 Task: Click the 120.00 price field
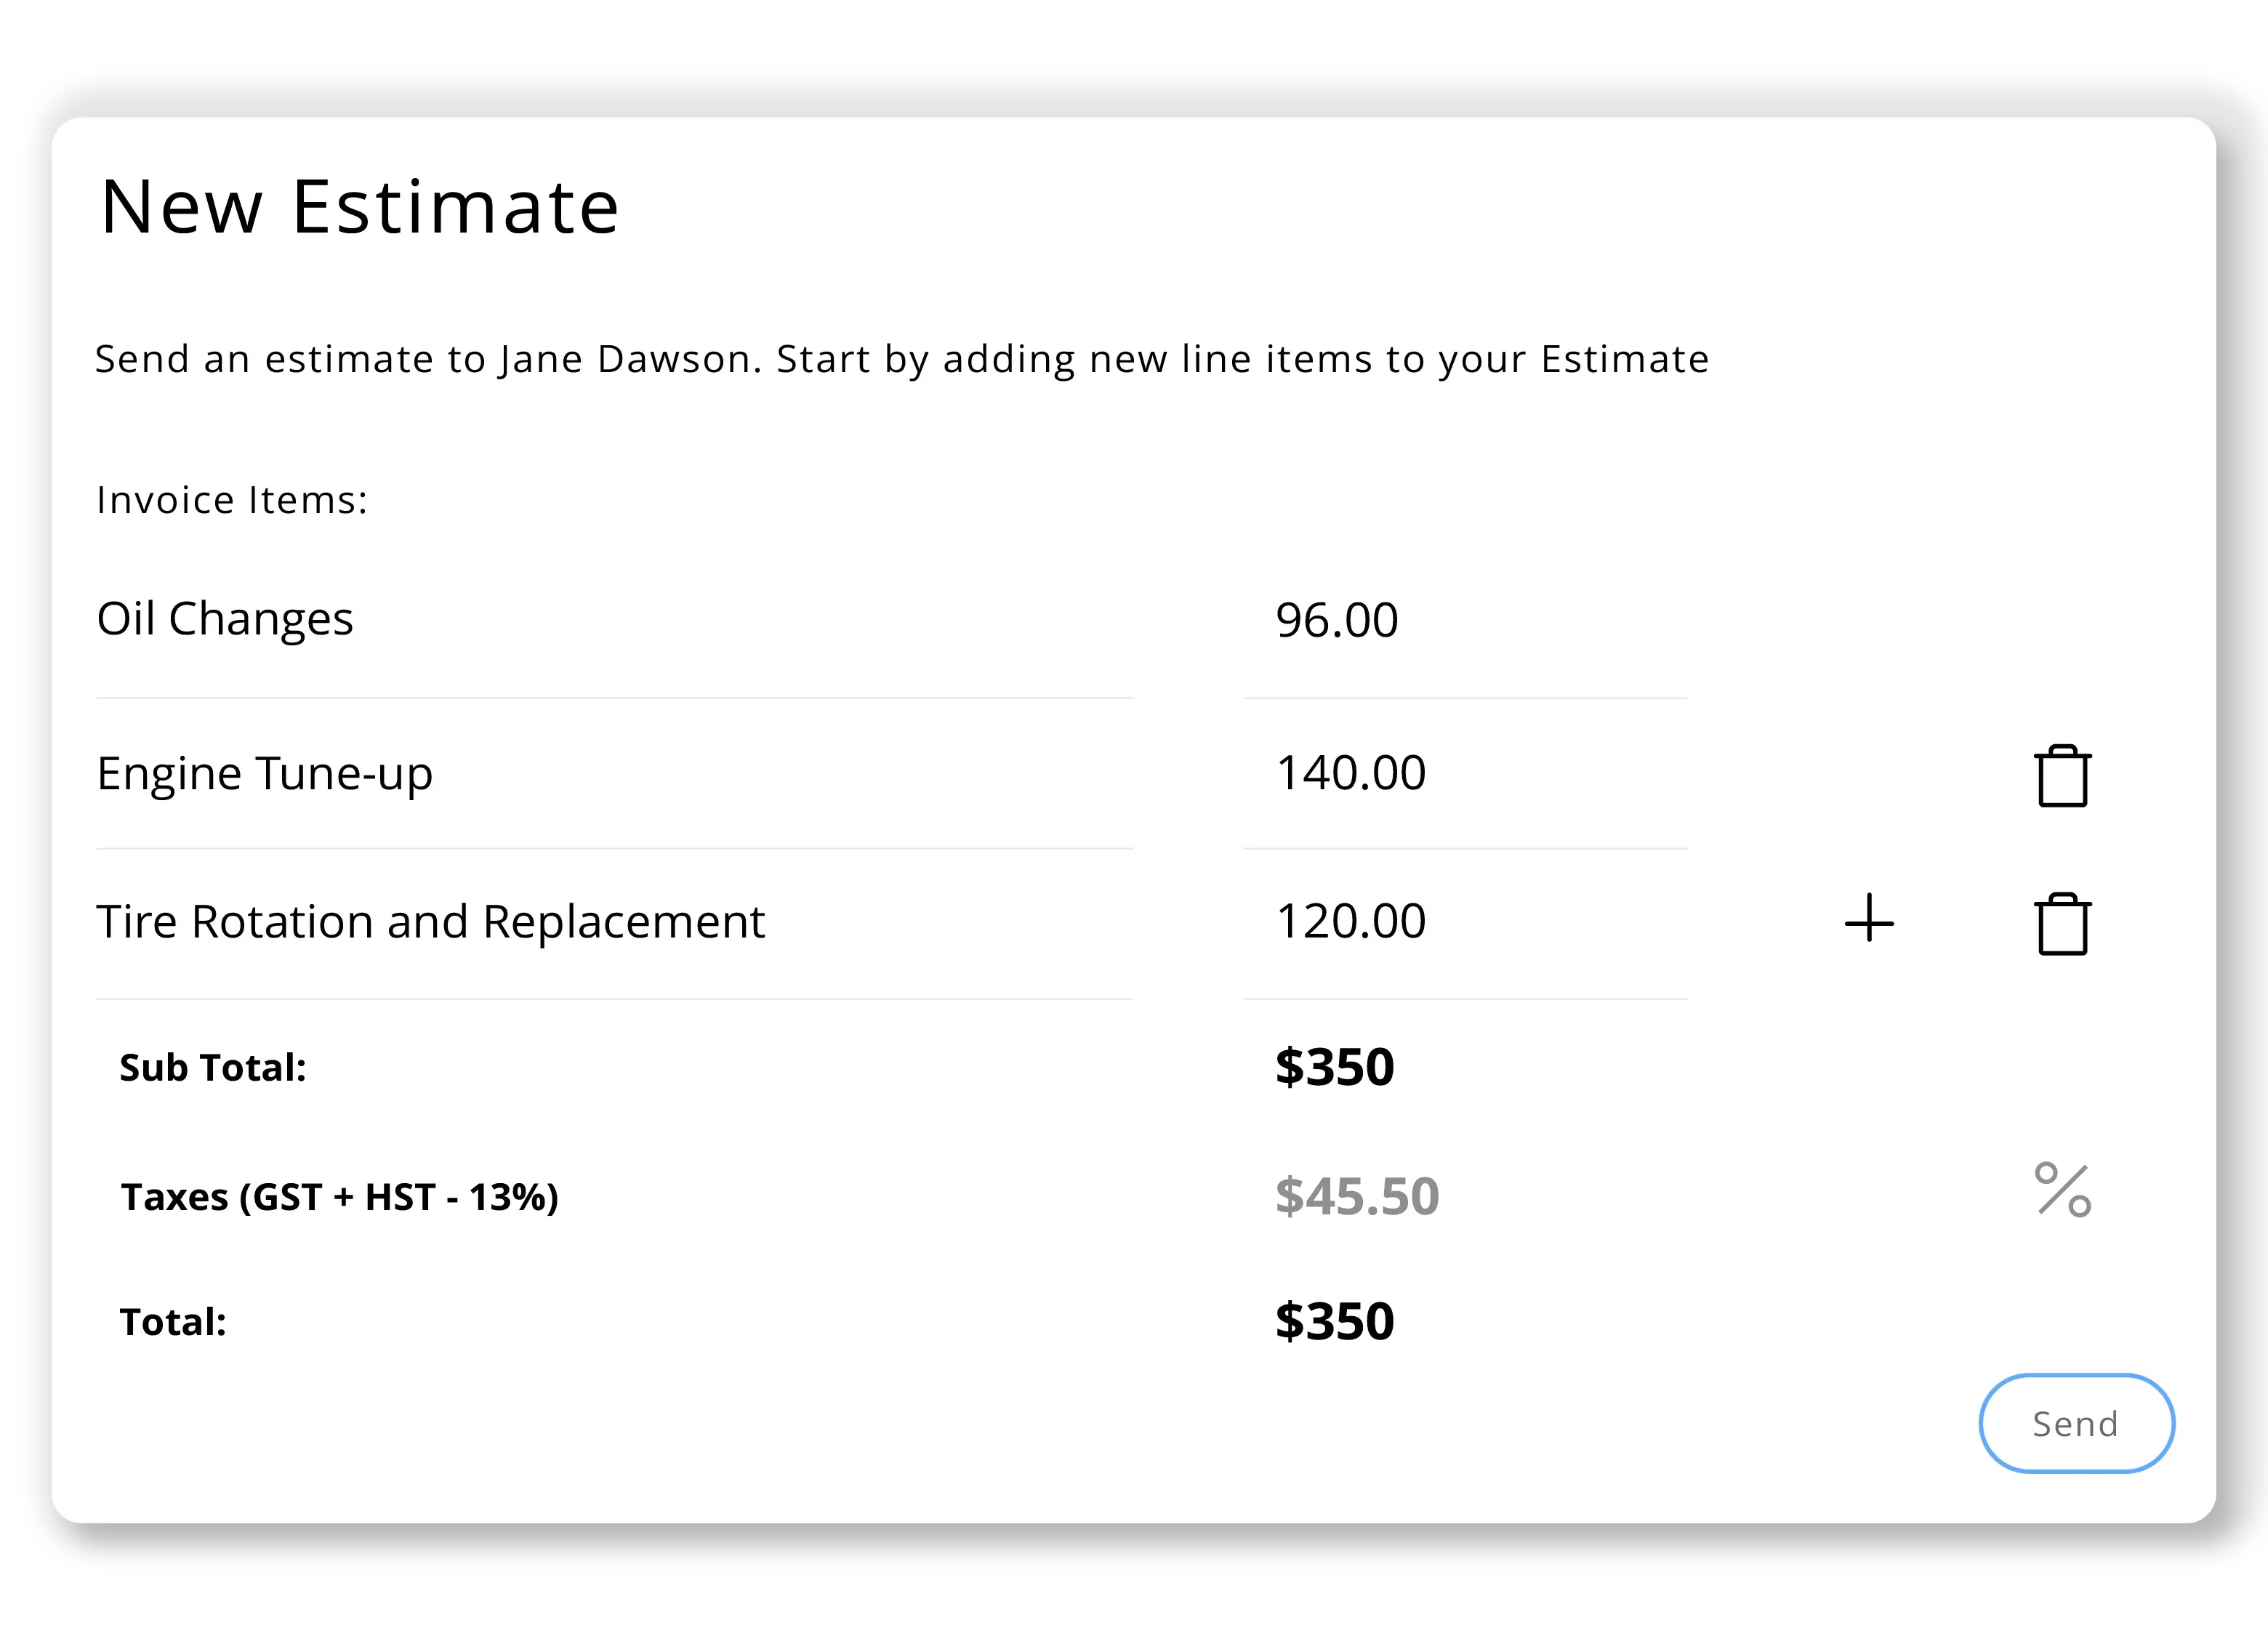[1464, 922]
